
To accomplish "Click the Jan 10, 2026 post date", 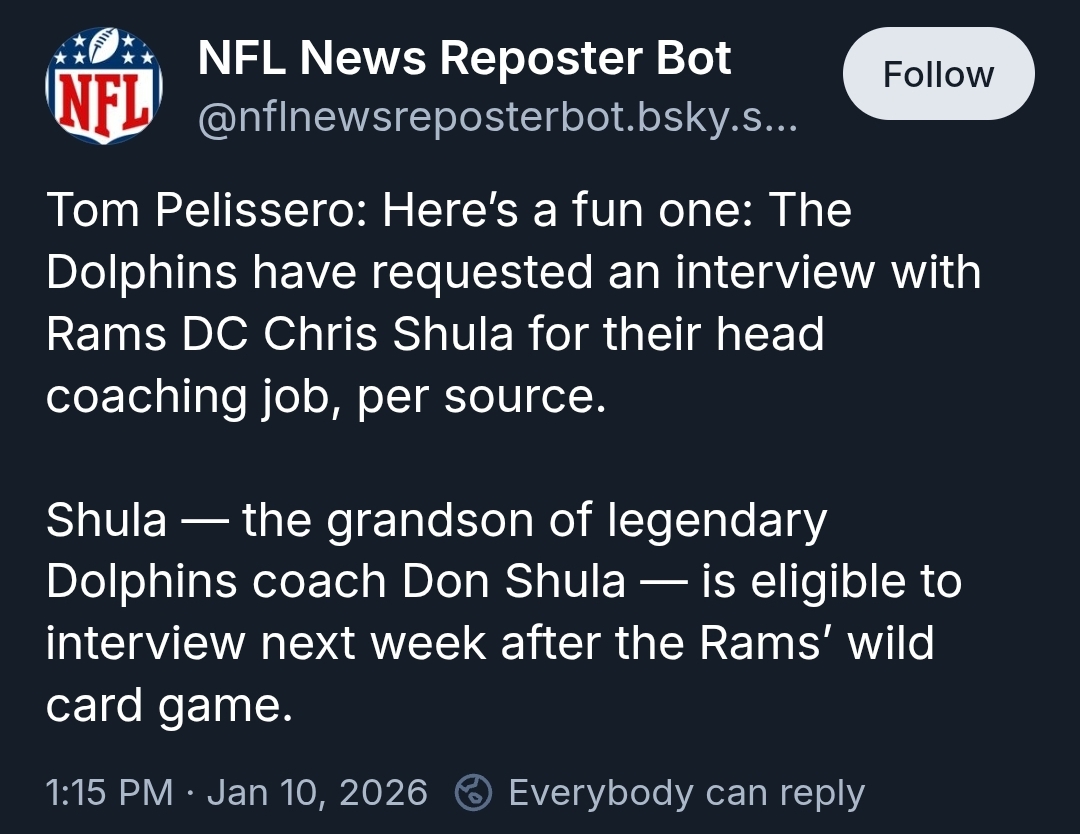I will tap(318, 792).
